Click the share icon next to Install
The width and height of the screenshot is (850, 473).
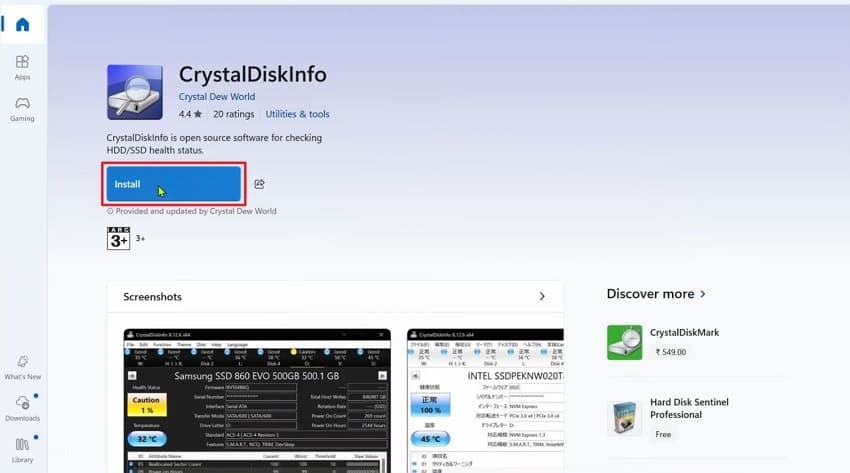coord(259,184)
